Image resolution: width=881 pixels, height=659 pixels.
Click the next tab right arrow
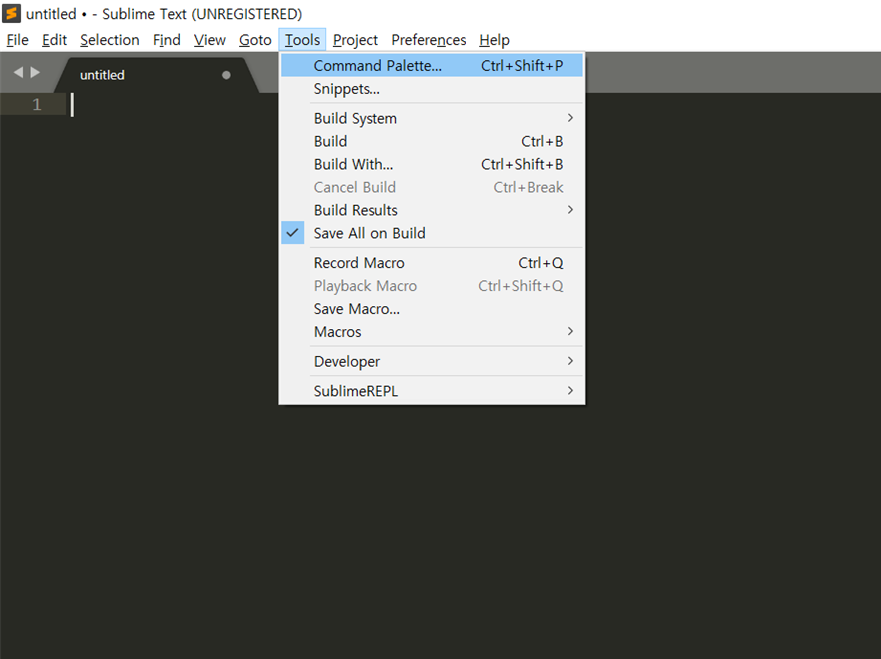point(35,72)
